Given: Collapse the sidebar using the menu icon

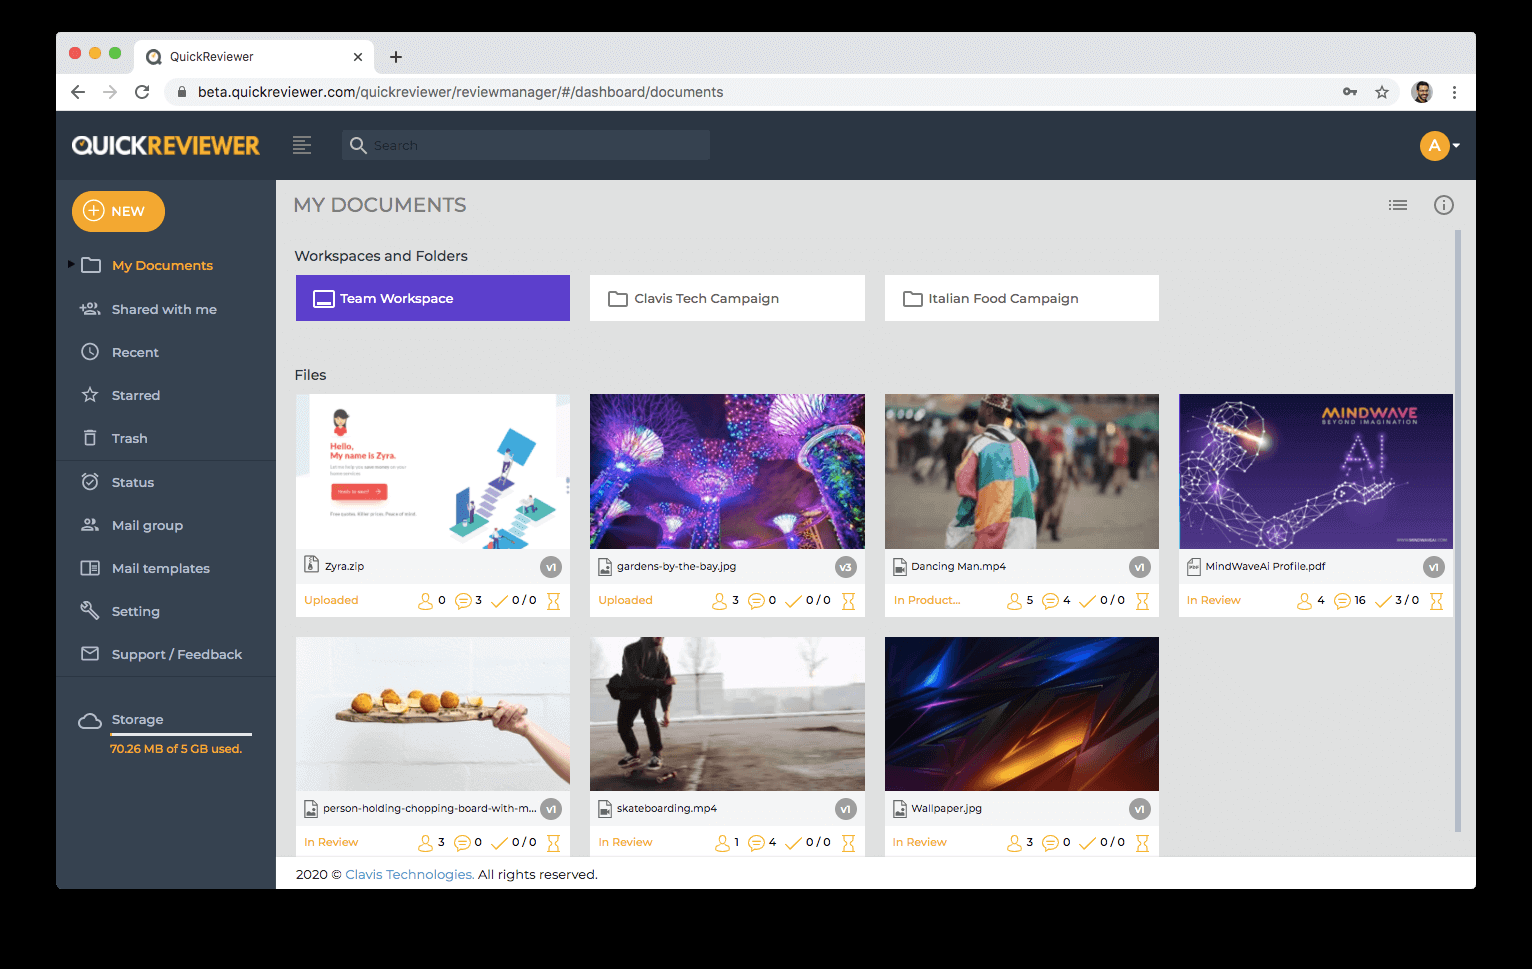Looking at the screenshot, I should [302, 145].
